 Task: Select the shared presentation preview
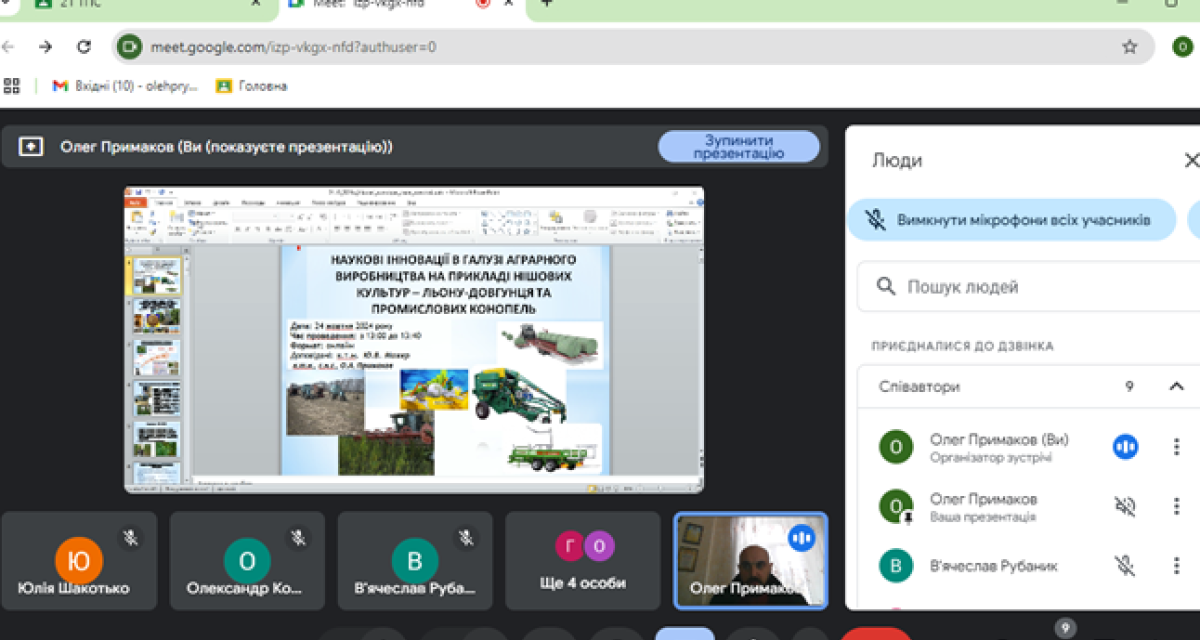coord(413,339)
